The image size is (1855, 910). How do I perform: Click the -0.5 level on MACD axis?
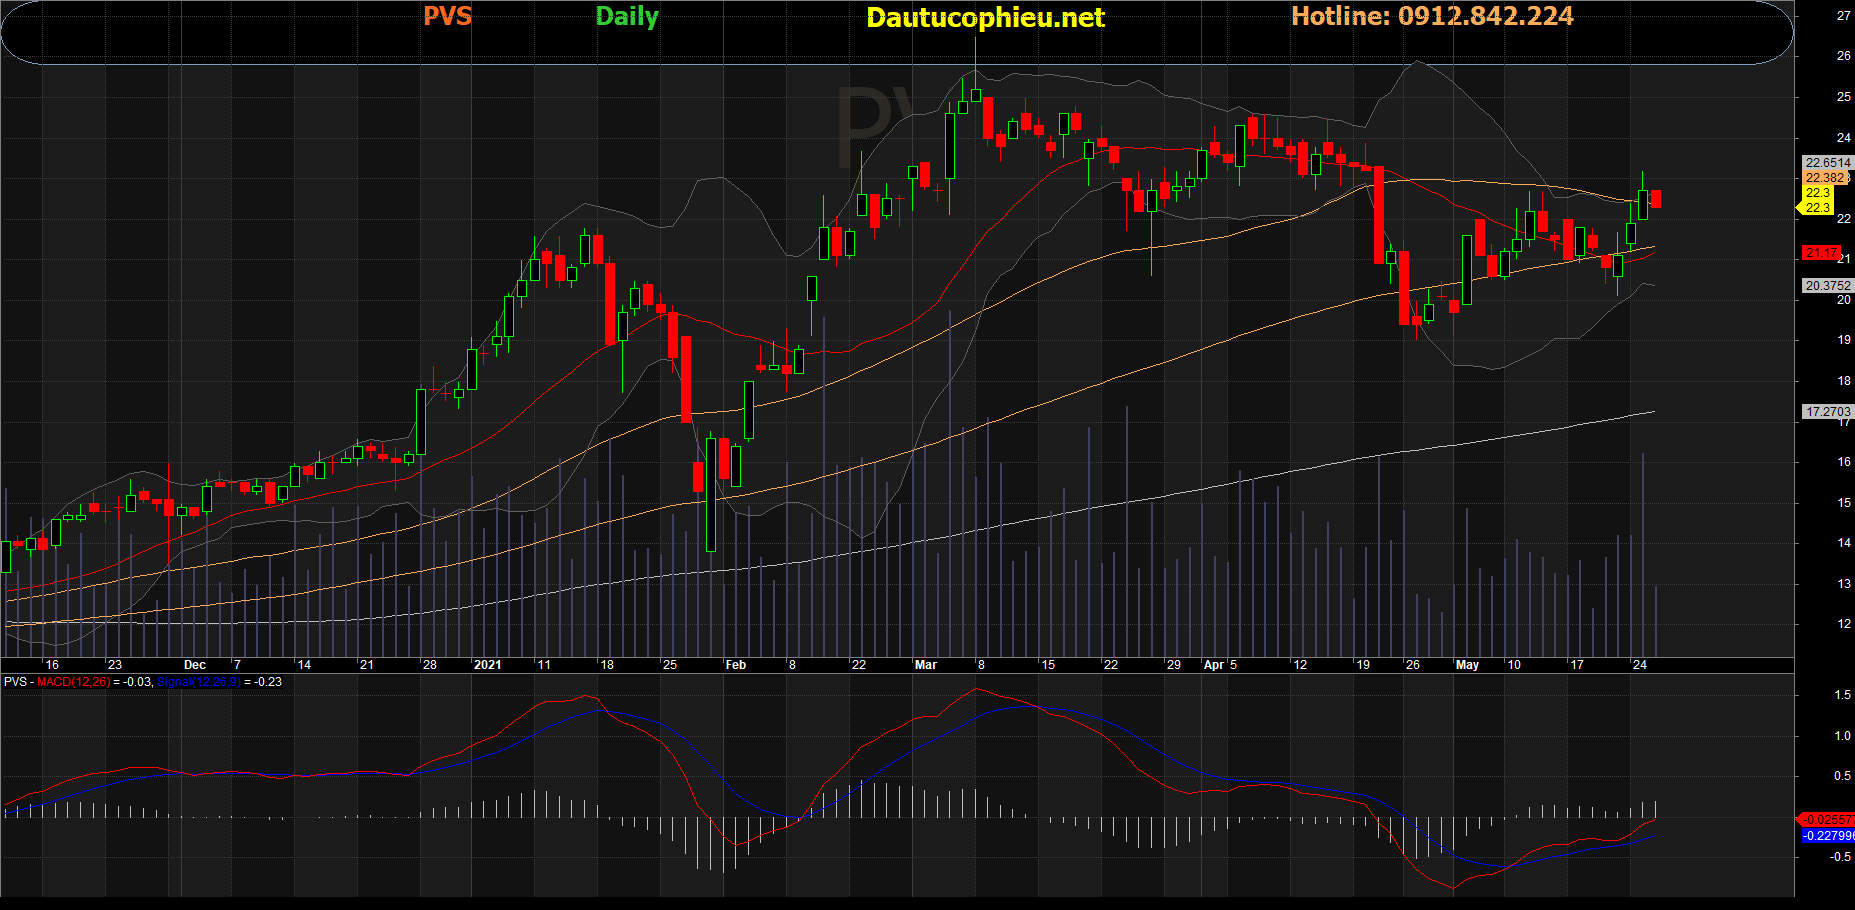(1840, 857)
